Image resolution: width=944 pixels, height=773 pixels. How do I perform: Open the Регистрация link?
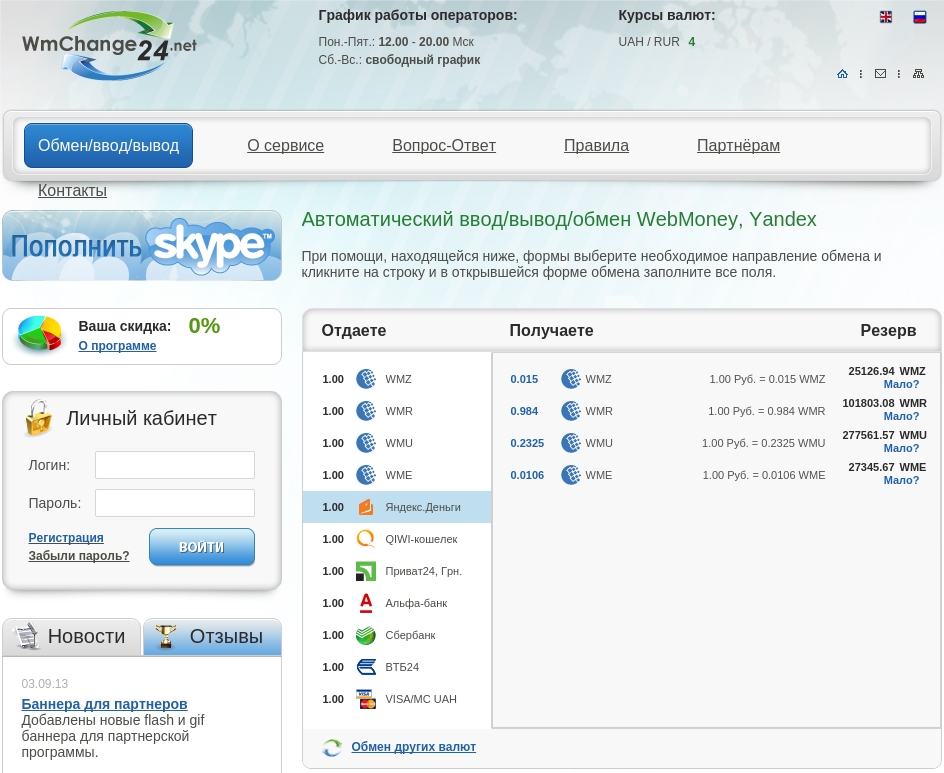click(x=66, y=537)
